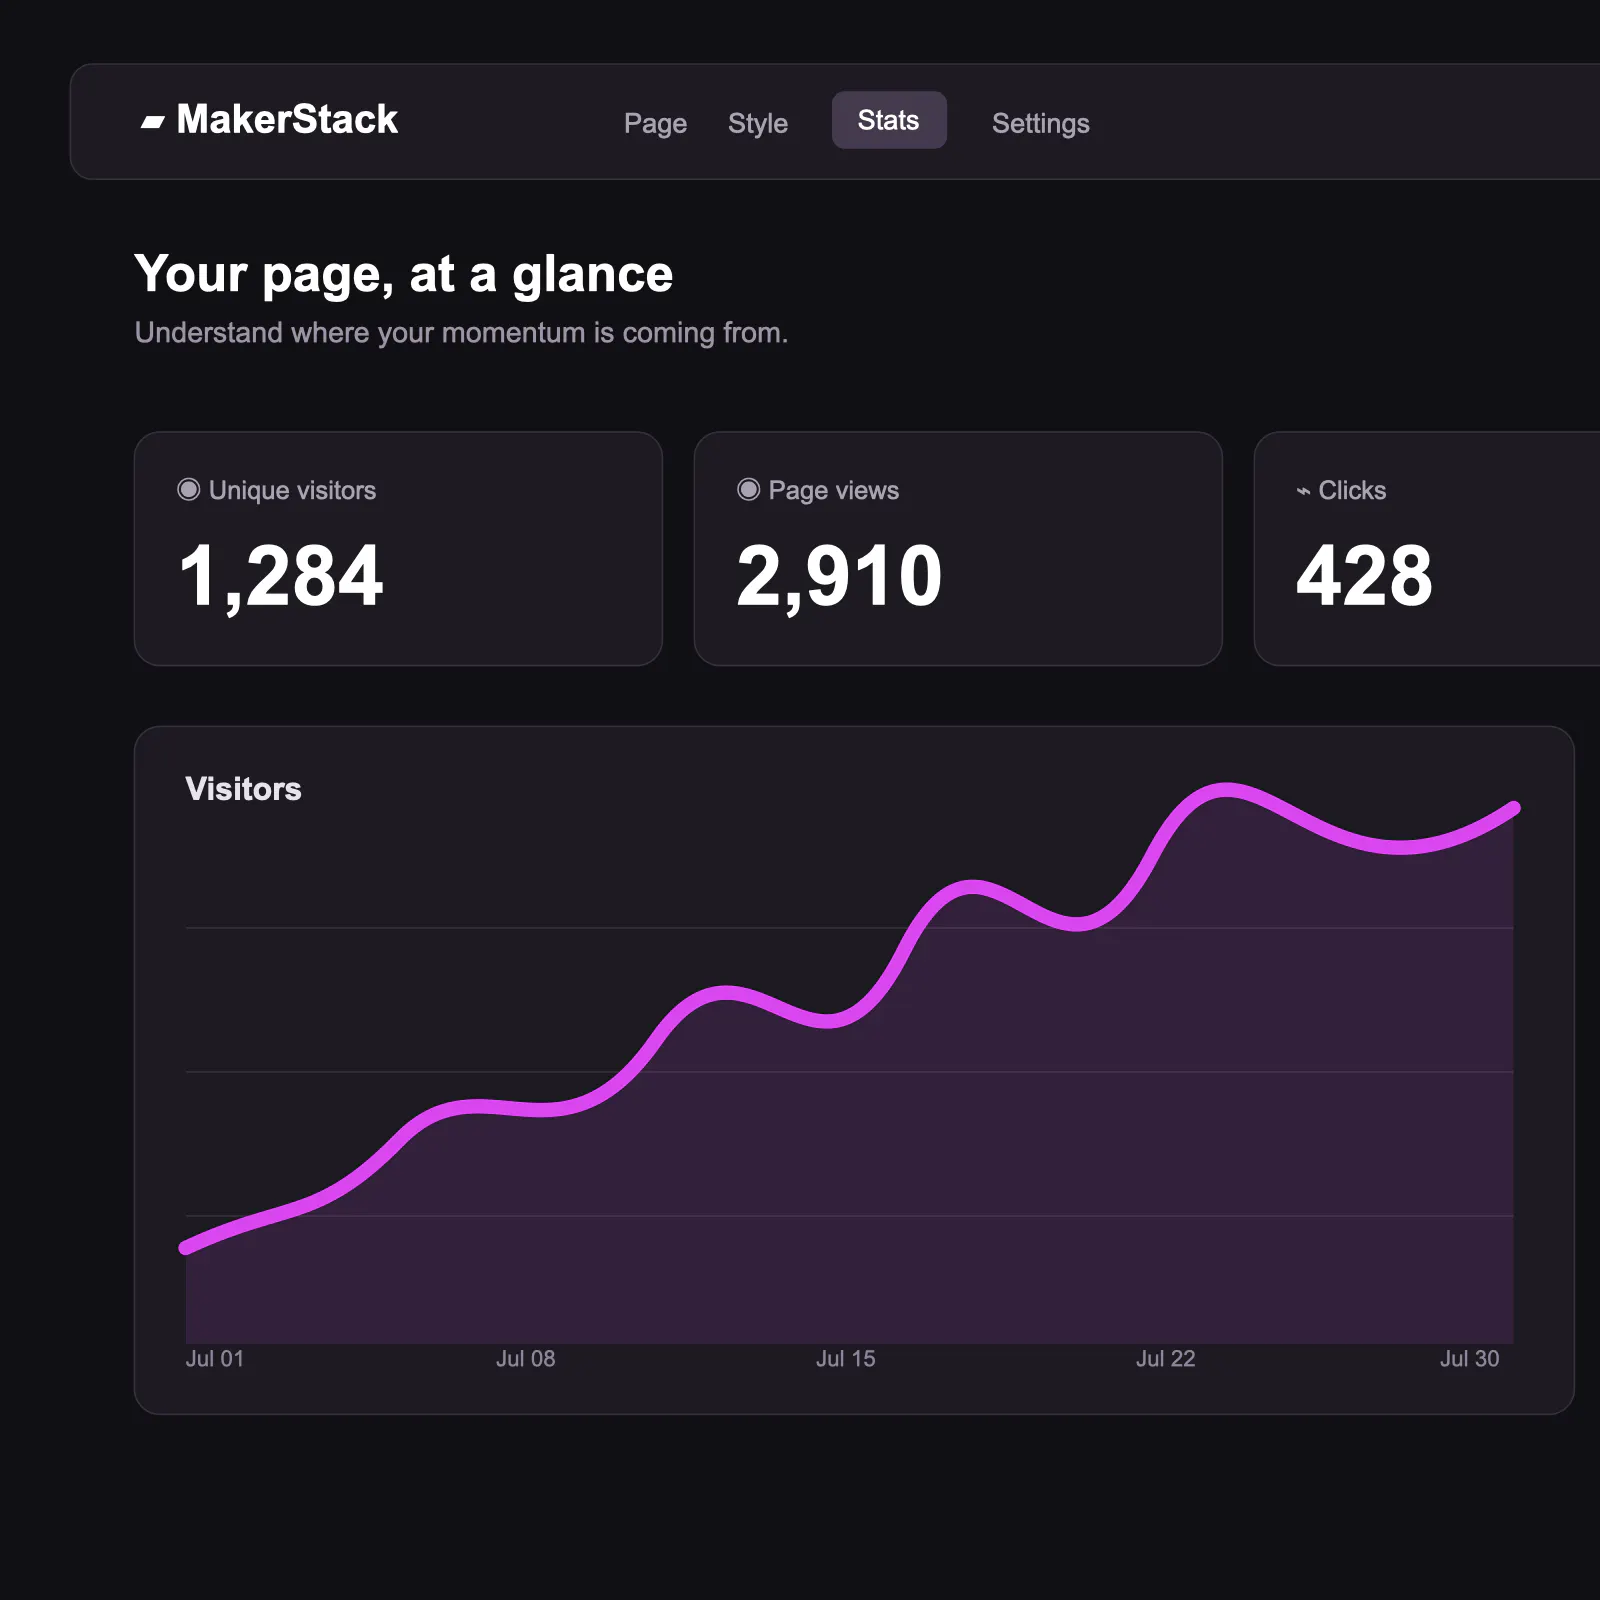Click the Jul 08 axis label
The height and width of the screenshot is (1600, 1600).
526,1358
